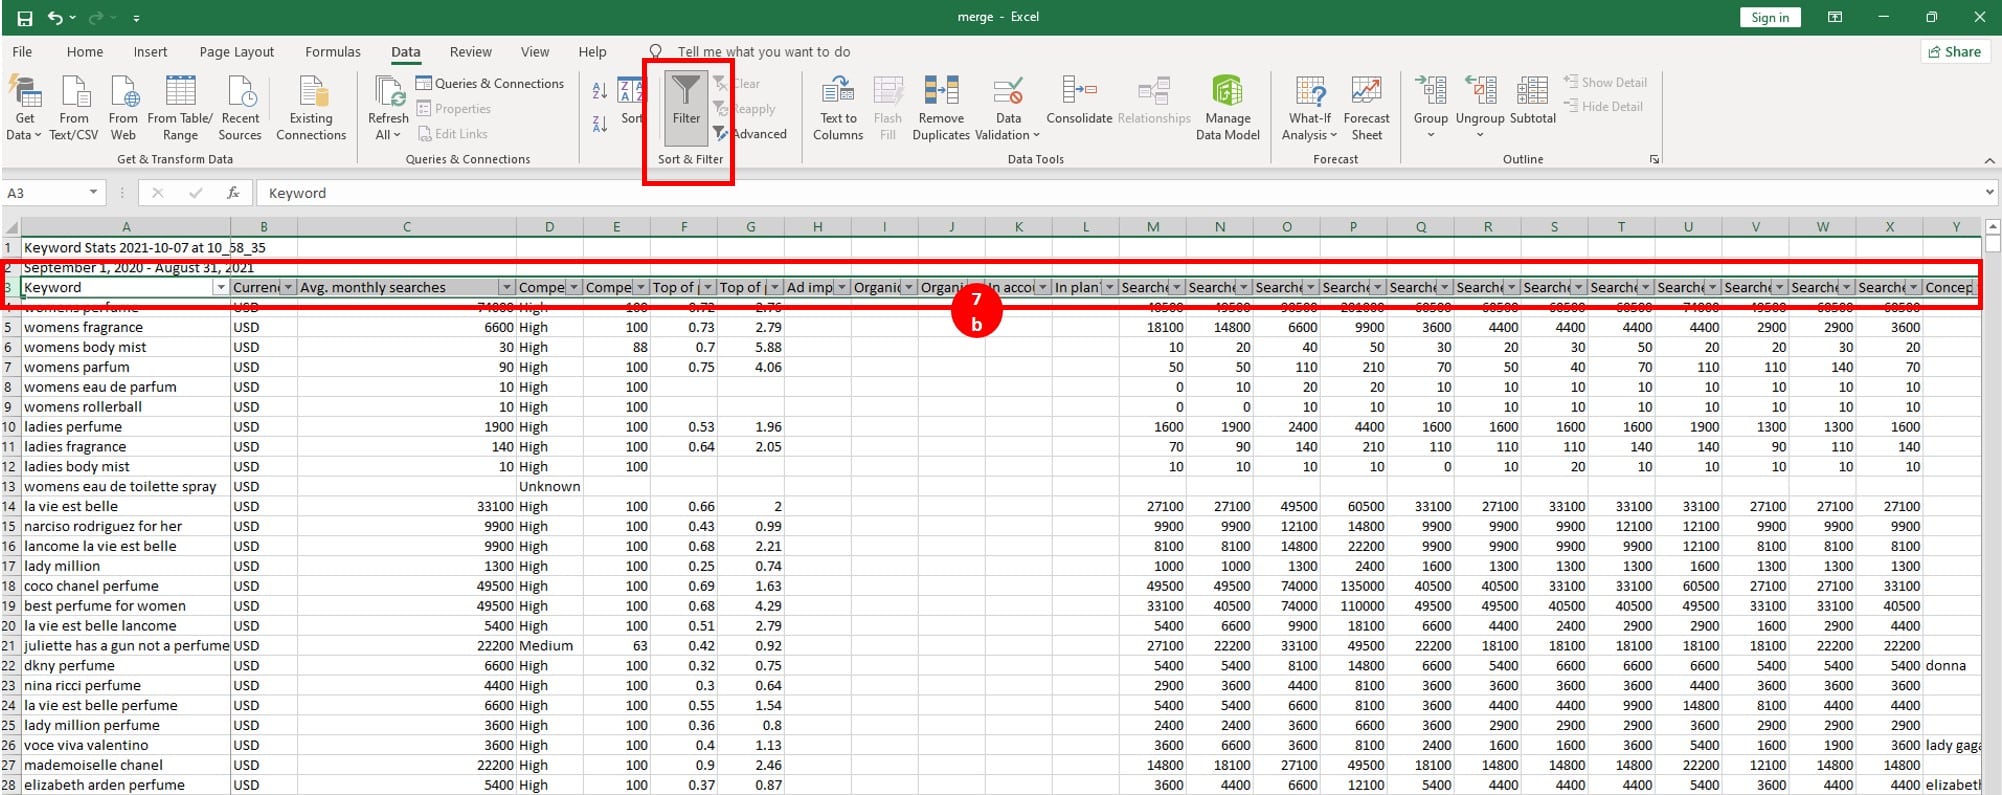Switch to the Home tab
This screenshot has height=795, width=2002.
85,52
